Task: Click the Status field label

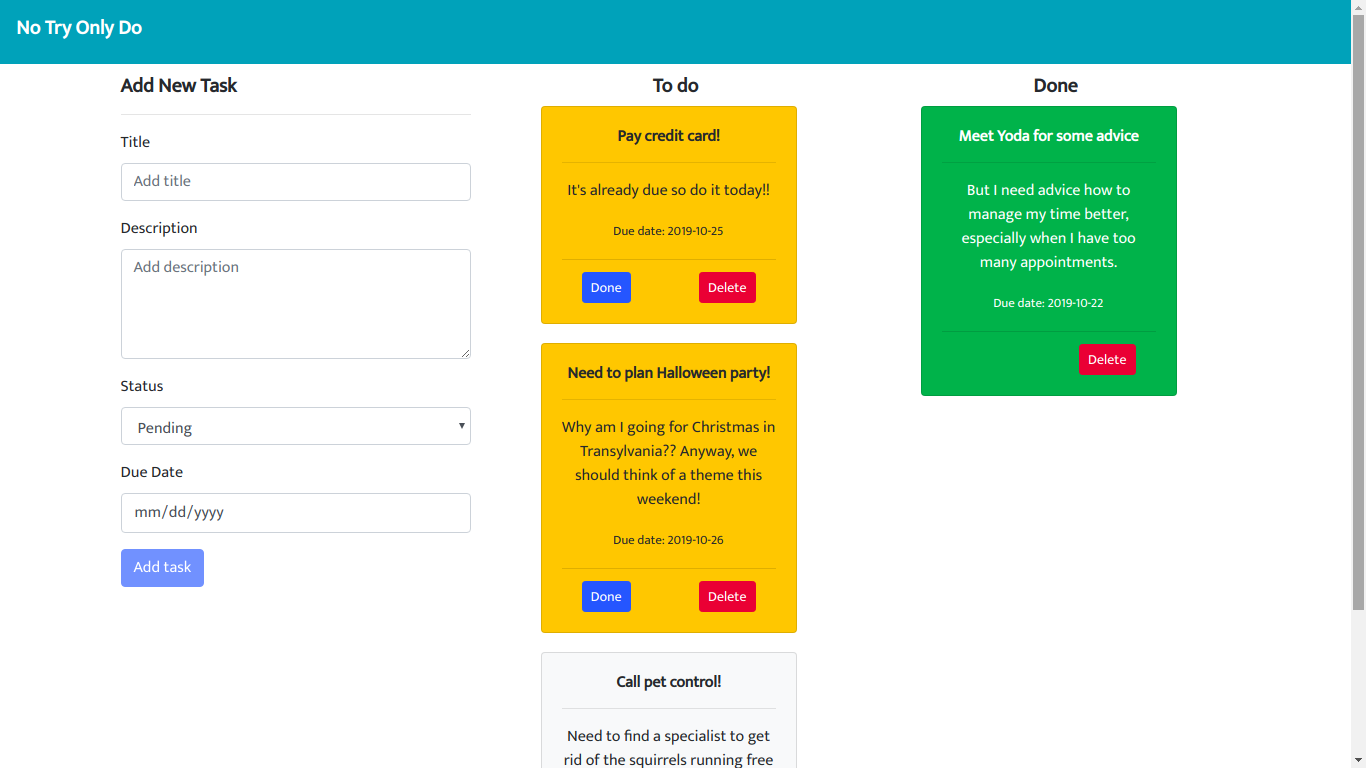Action: tap(142, 387)
